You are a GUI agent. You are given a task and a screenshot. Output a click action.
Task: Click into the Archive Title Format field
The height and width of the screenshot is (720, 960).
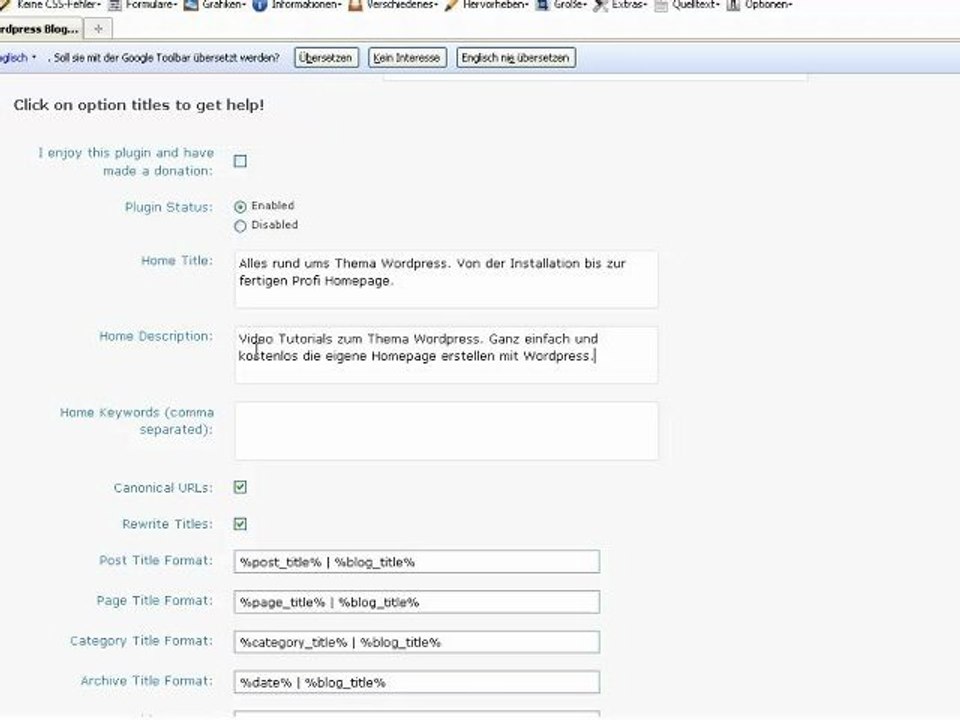coord(416,682)
